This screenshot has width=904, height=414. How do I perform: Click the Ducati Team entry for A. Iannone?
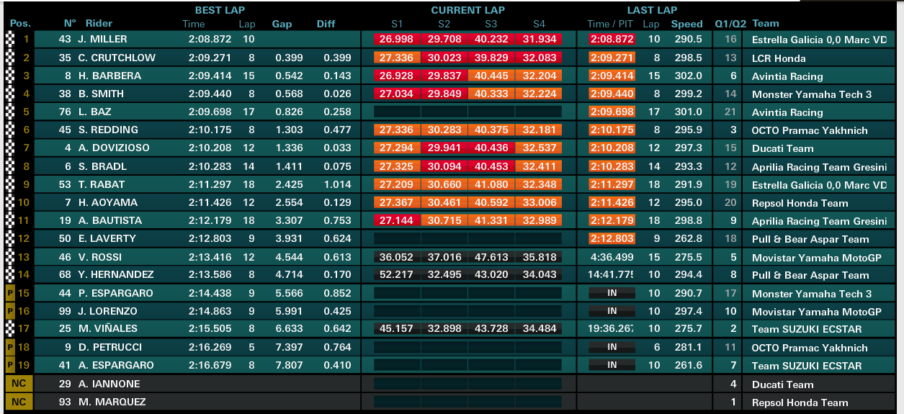pos(782,384)
